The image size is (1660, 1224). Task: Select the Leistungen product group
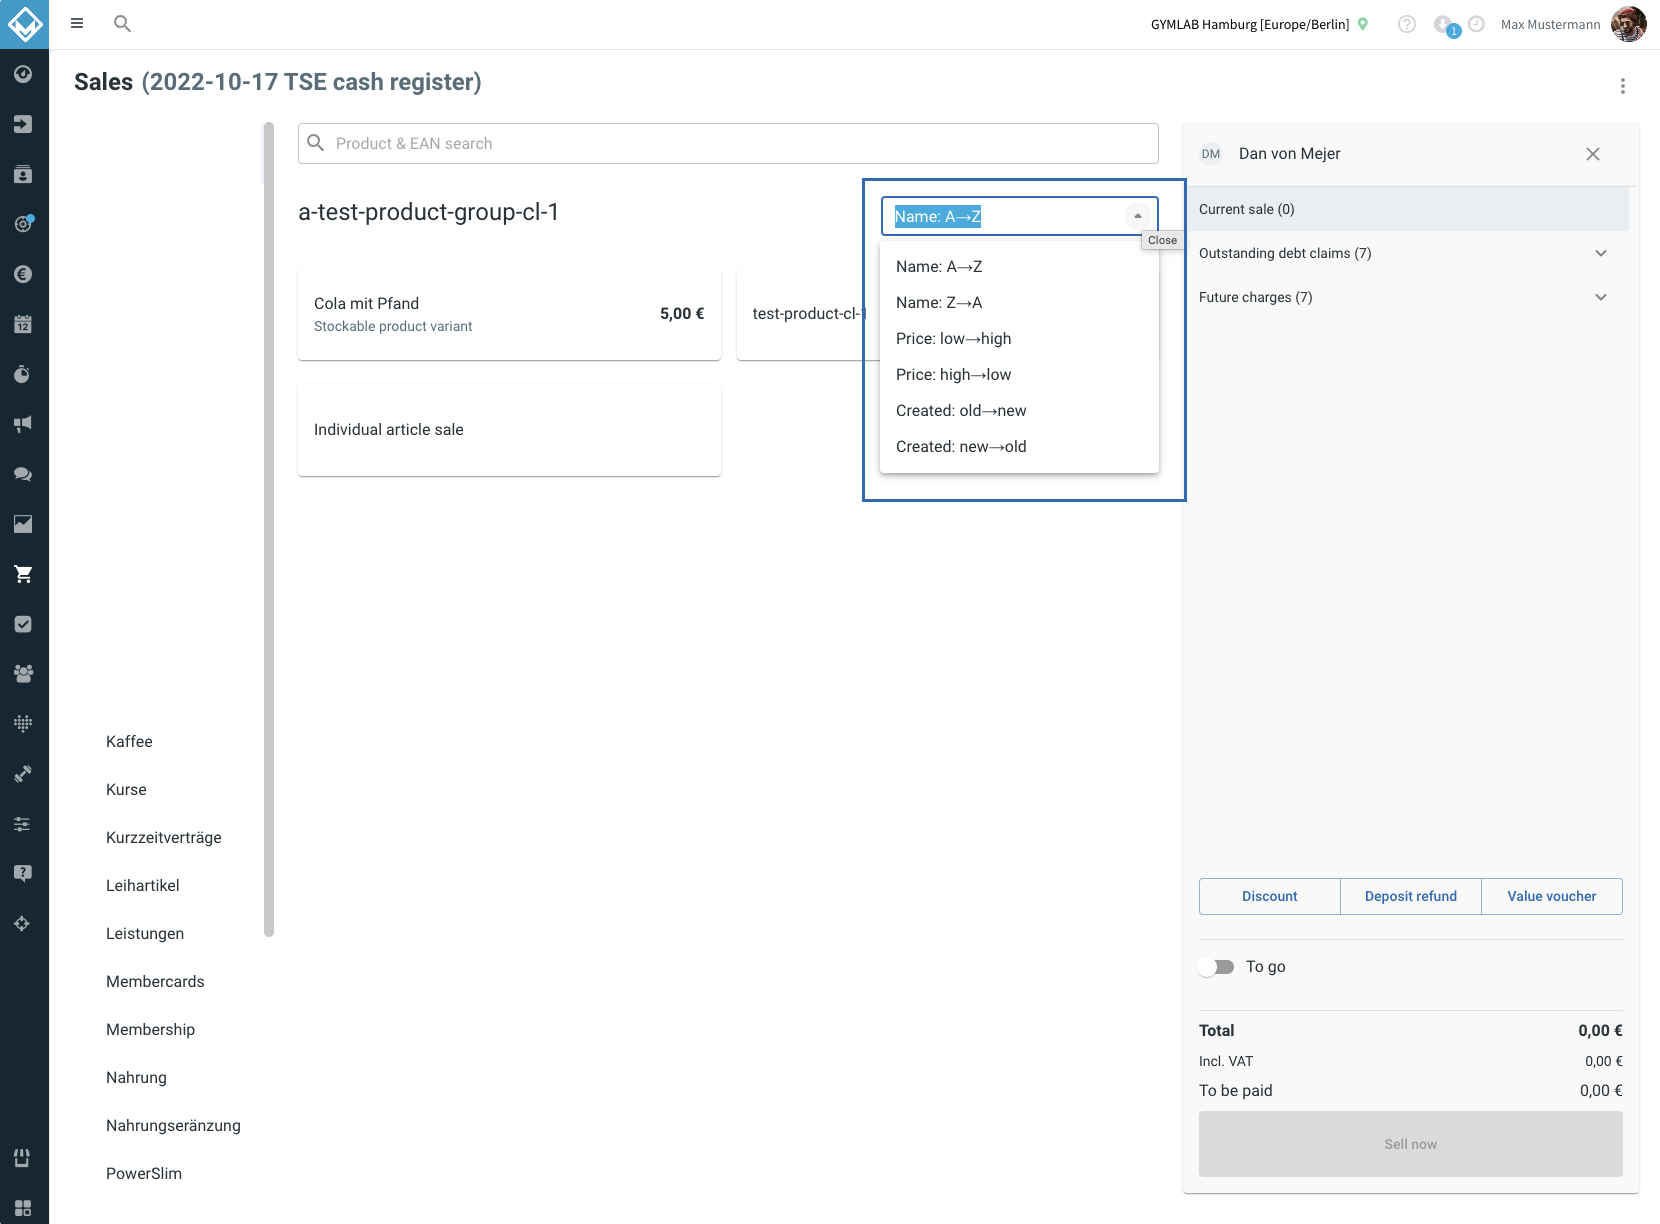pyautogui.click(x=145, y=934)
